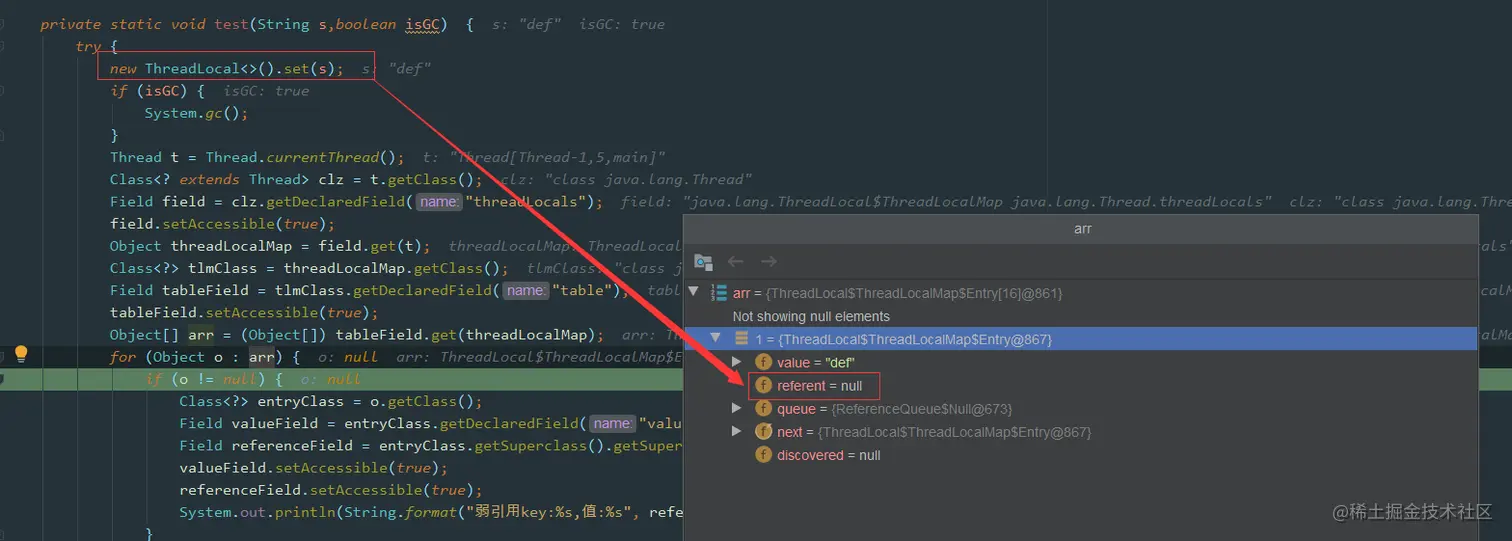Click the 'field.setAccessible(true);' line

point(222,223)
